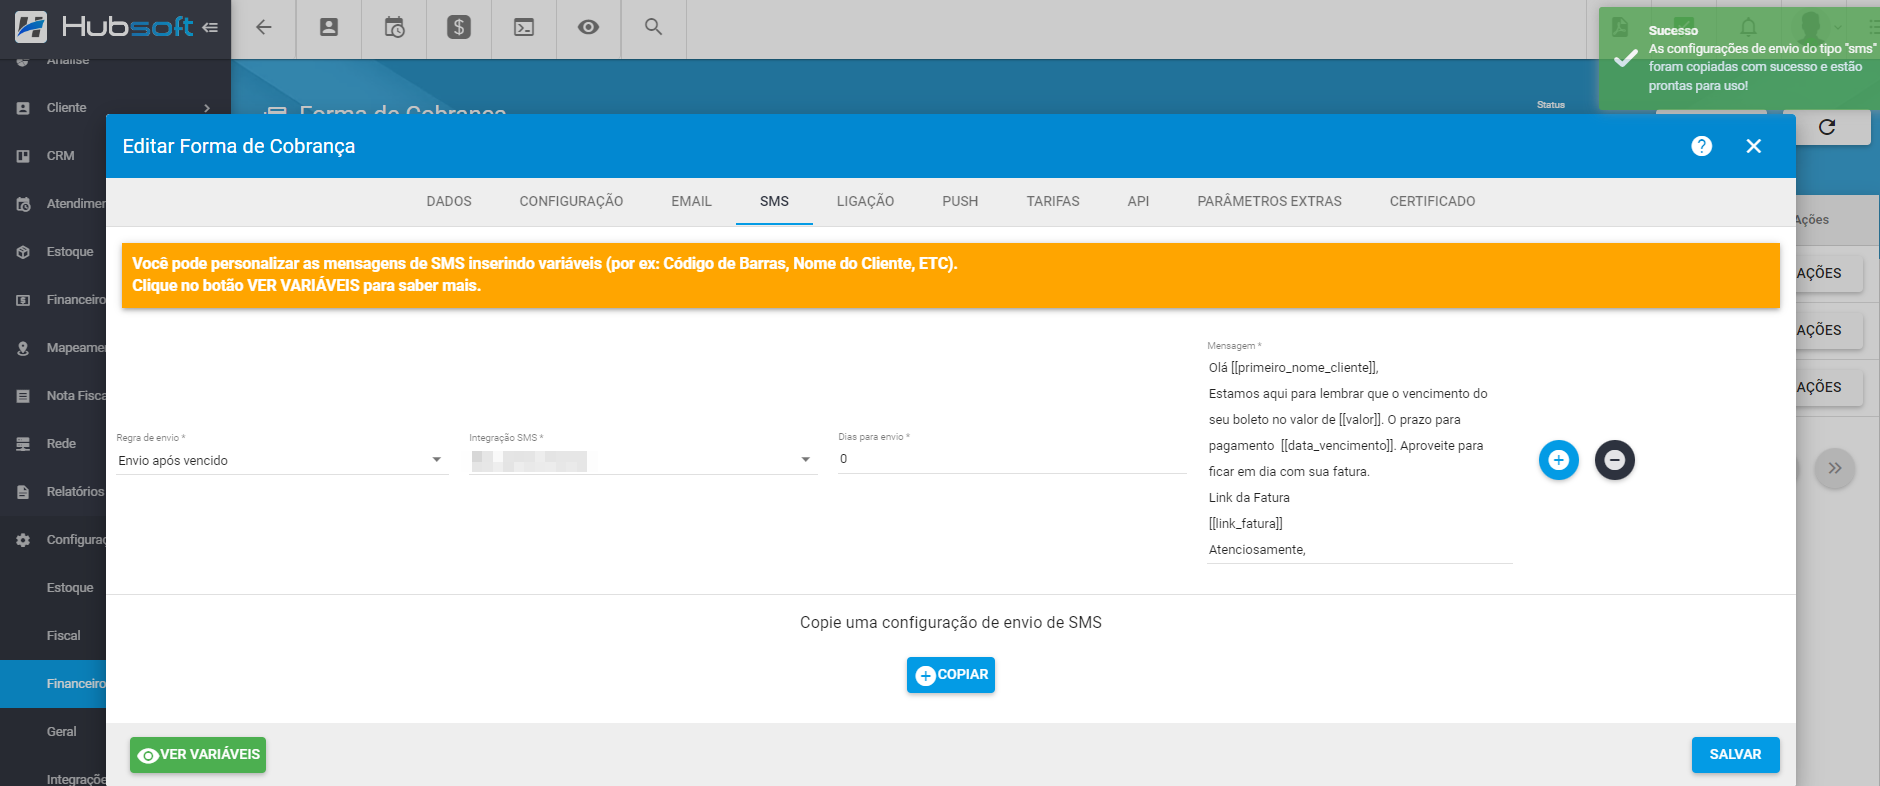Collapse the Hubsoft sidebar menu icon
Image resolution: width=1880 pixels, height=786 pixels.
point(210,27)
